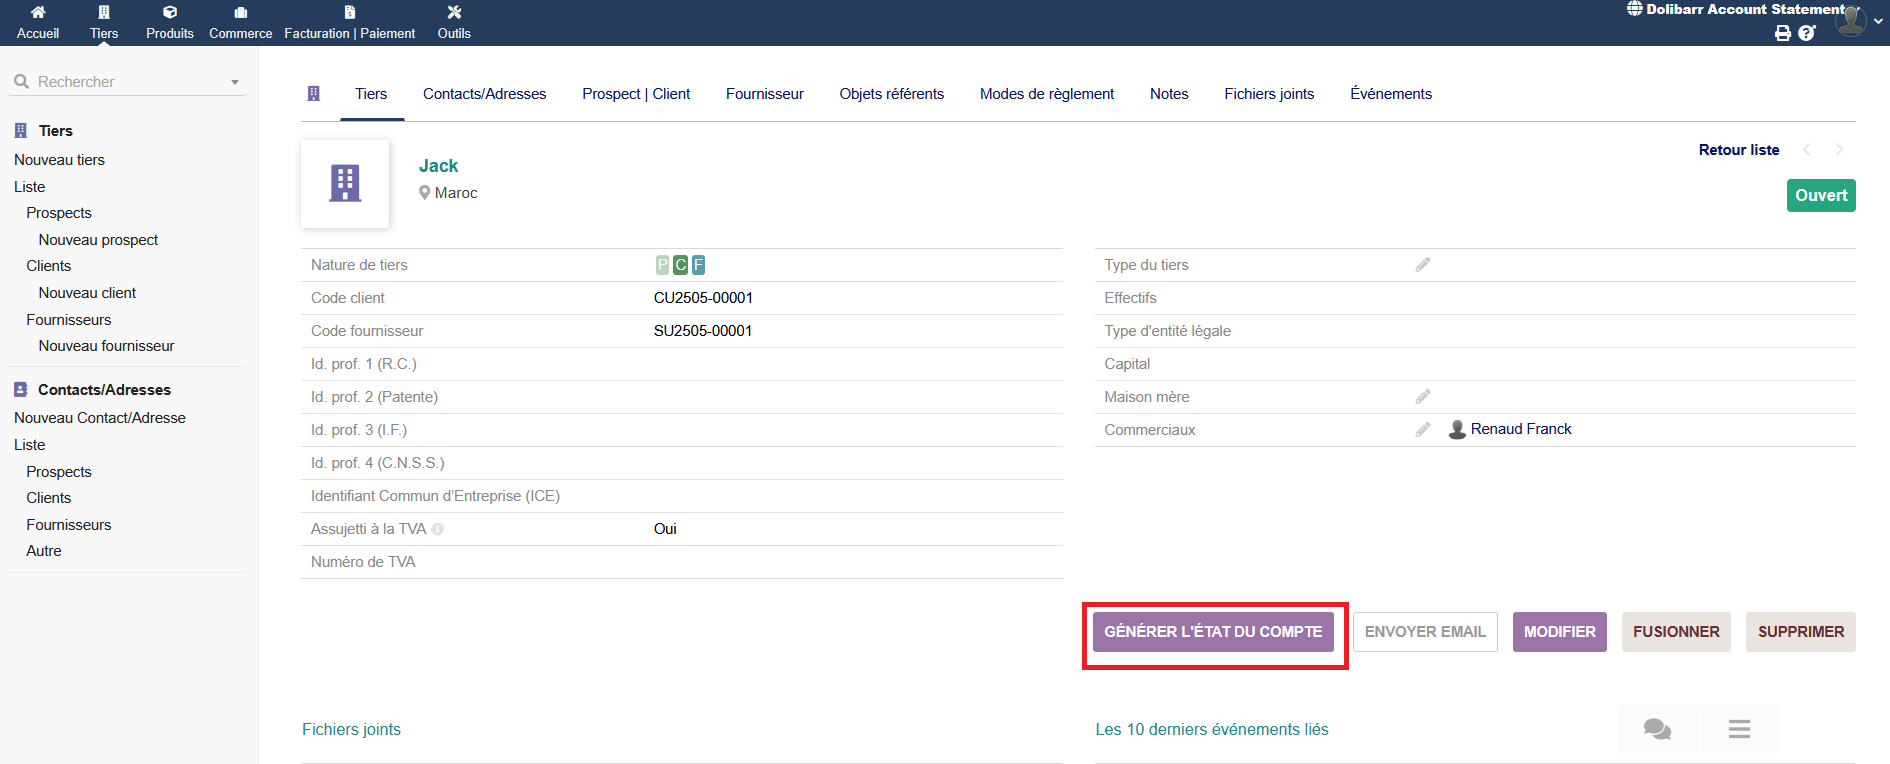
Task: Go to next record chevron arrow
Action: [x=1839, y=150]
